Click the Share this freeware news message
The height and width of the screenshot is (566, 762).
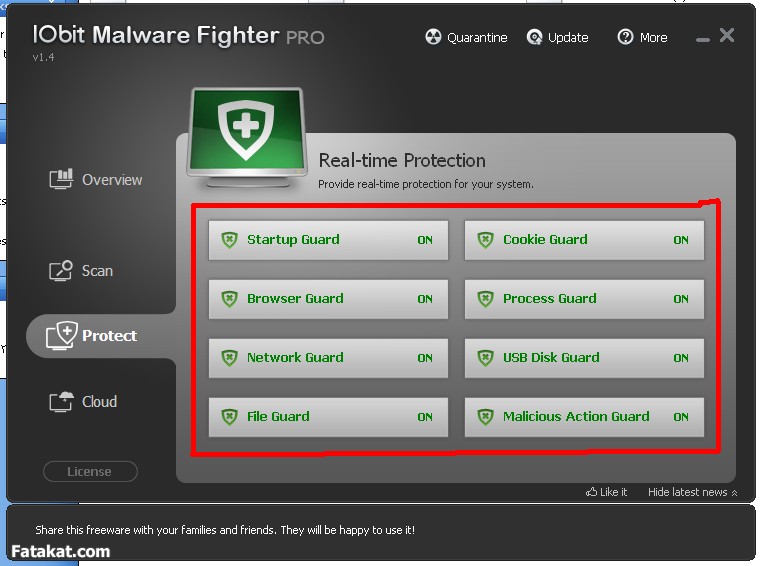[x=225, y=530]
